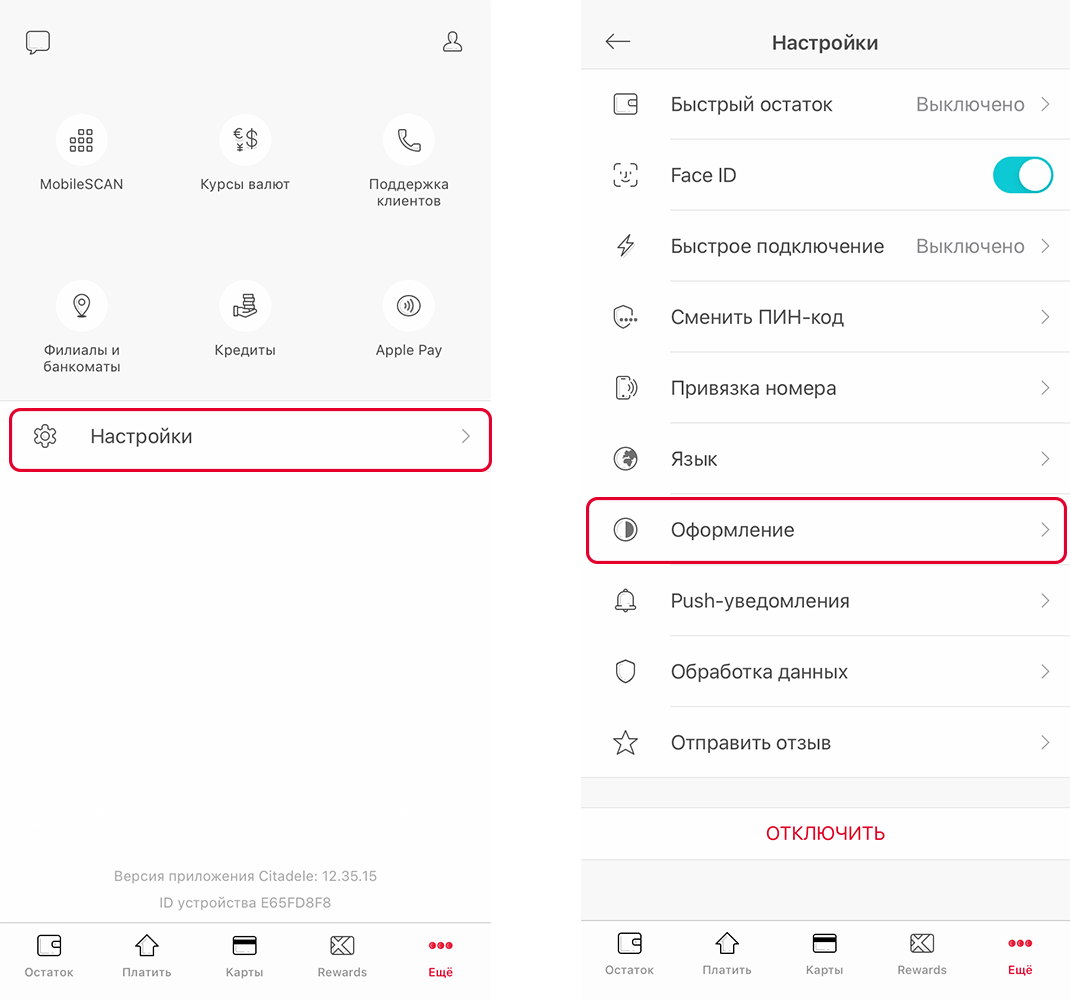Open the Быстрое подключение setting chevron
This screenshot has width=1070, height=1000.
(x=1045, y=246)
